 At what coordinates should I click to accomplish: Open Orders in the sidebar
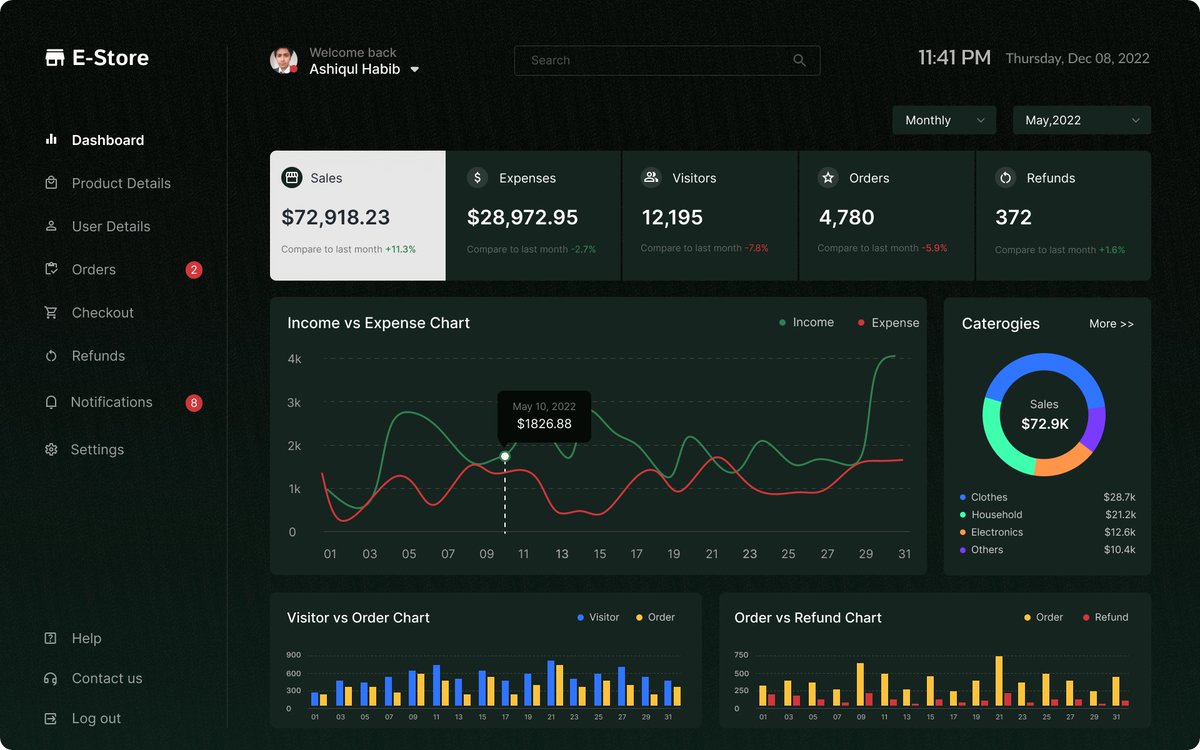(94, 269)
